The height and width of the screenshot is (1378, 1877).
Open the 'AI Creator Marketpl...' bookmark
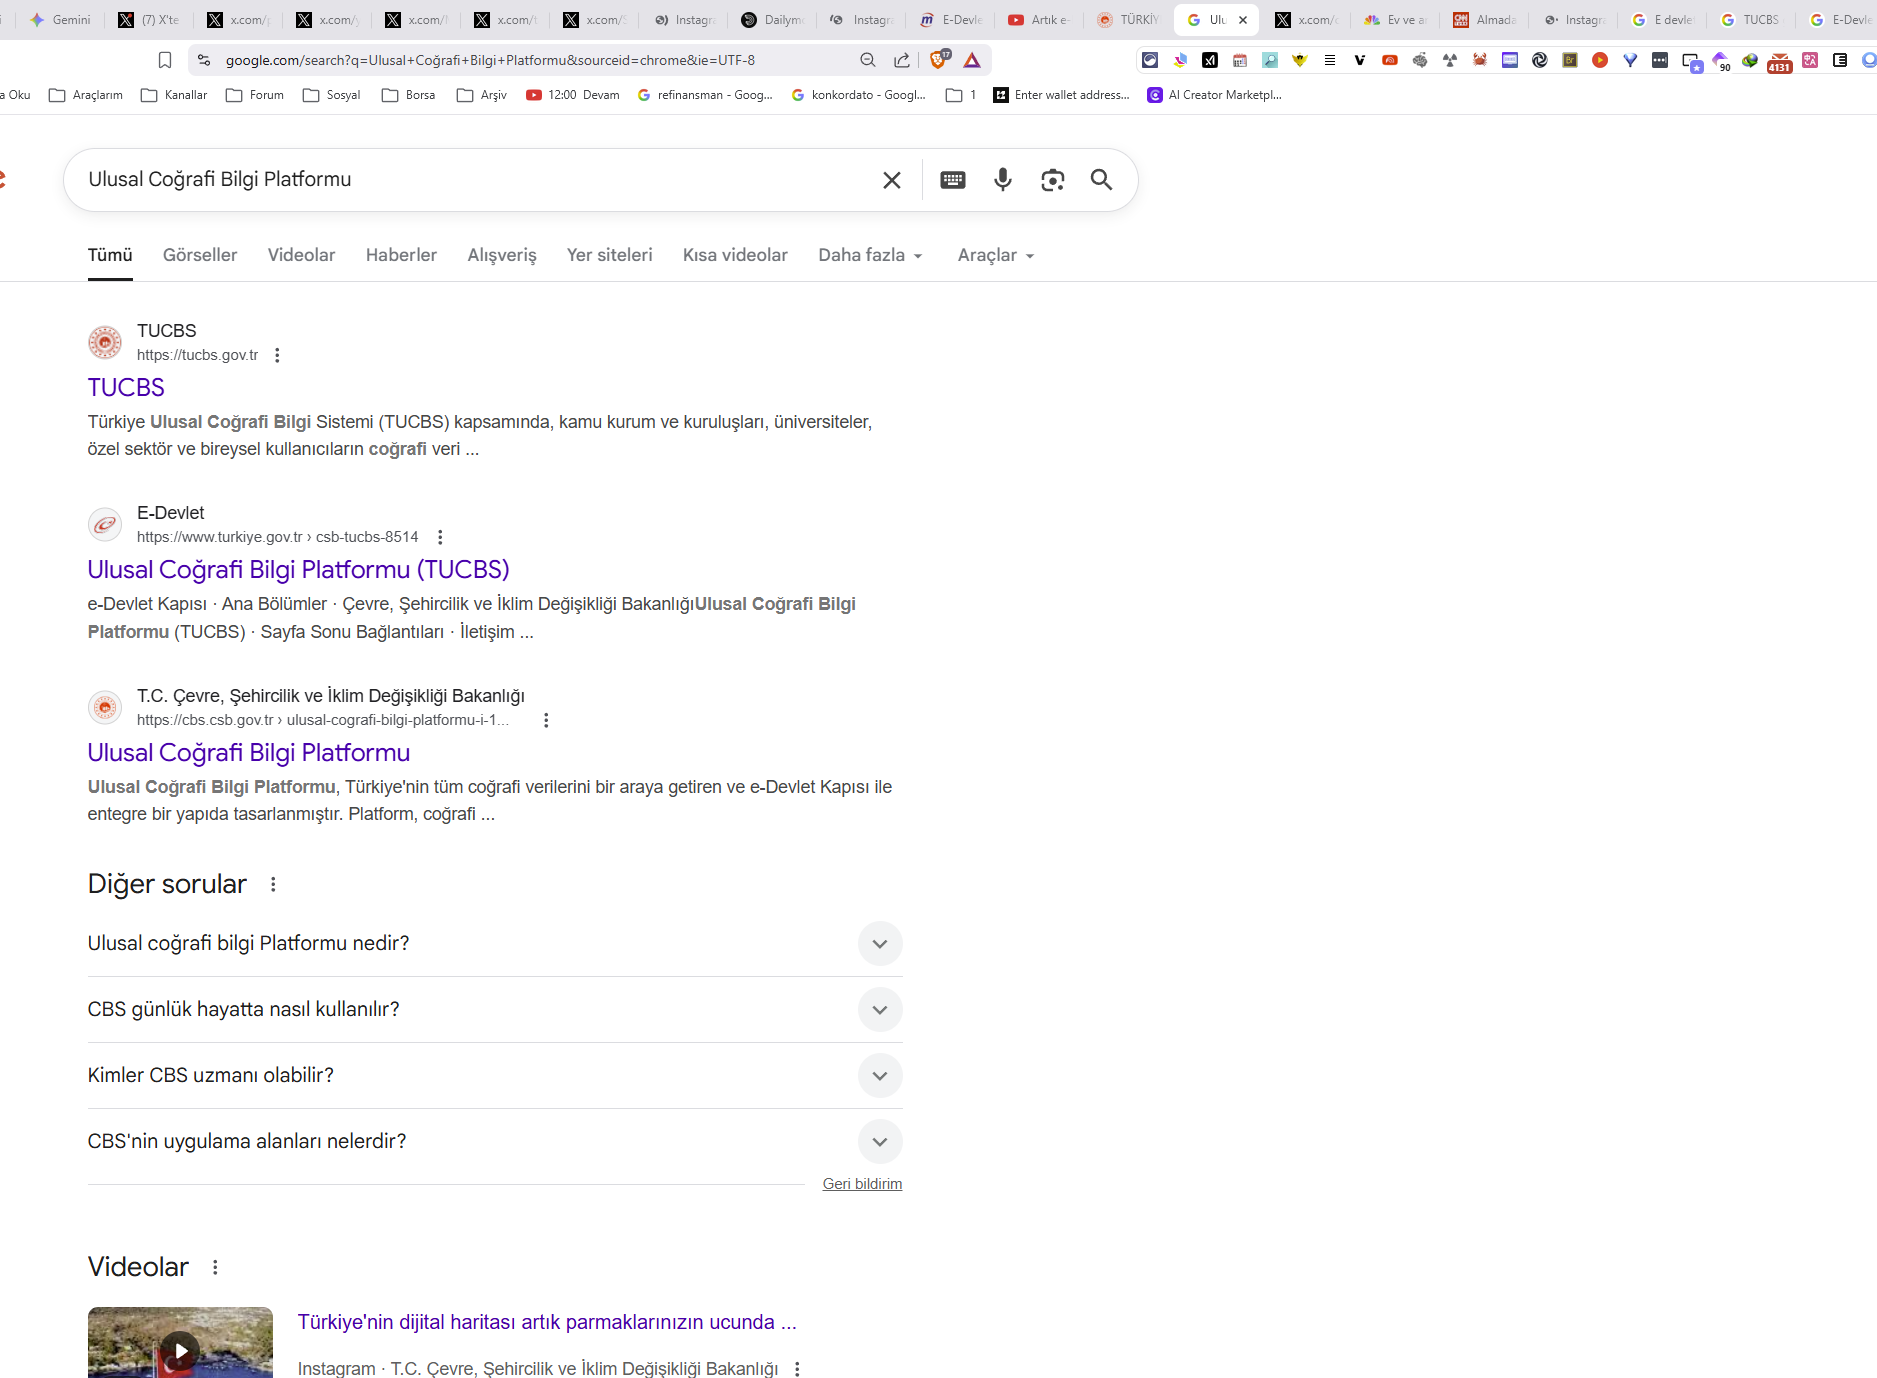[x=1214, y=95]
